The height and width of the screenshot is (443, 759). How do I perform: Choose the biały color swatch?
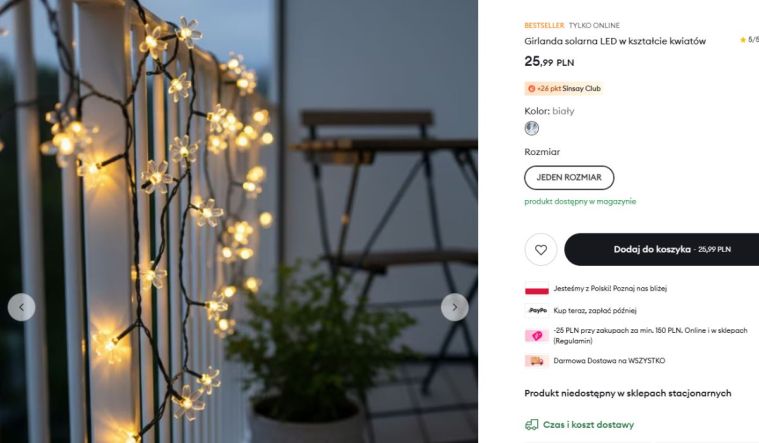(x=531, y=128)
